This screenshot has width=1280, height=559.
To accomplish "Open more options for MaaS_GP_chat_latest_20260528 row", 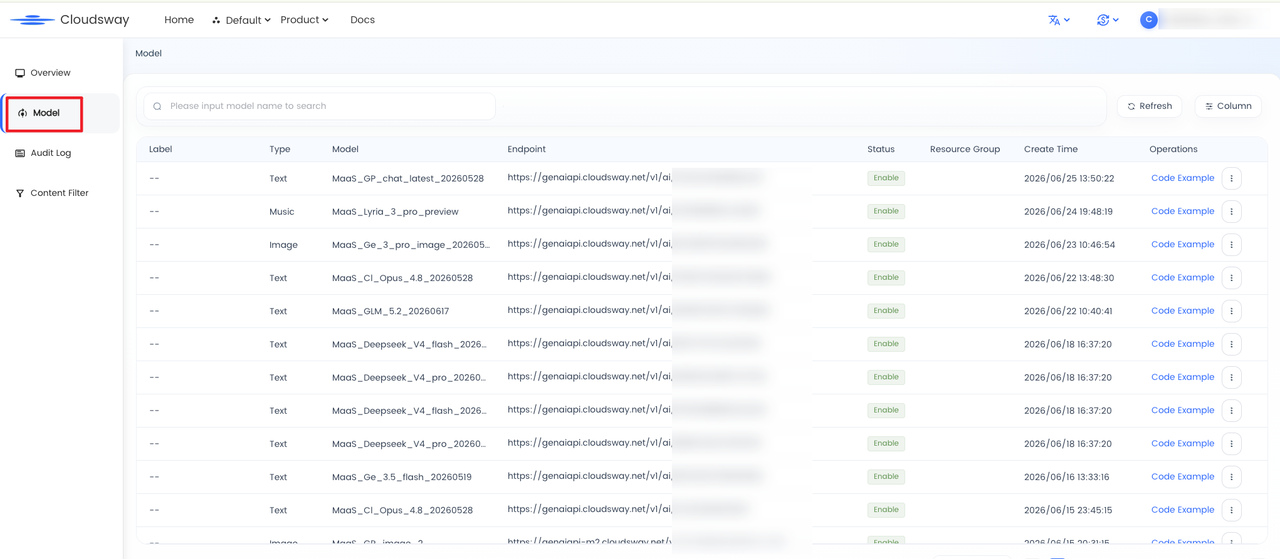I will click(x=1231, y=178).
